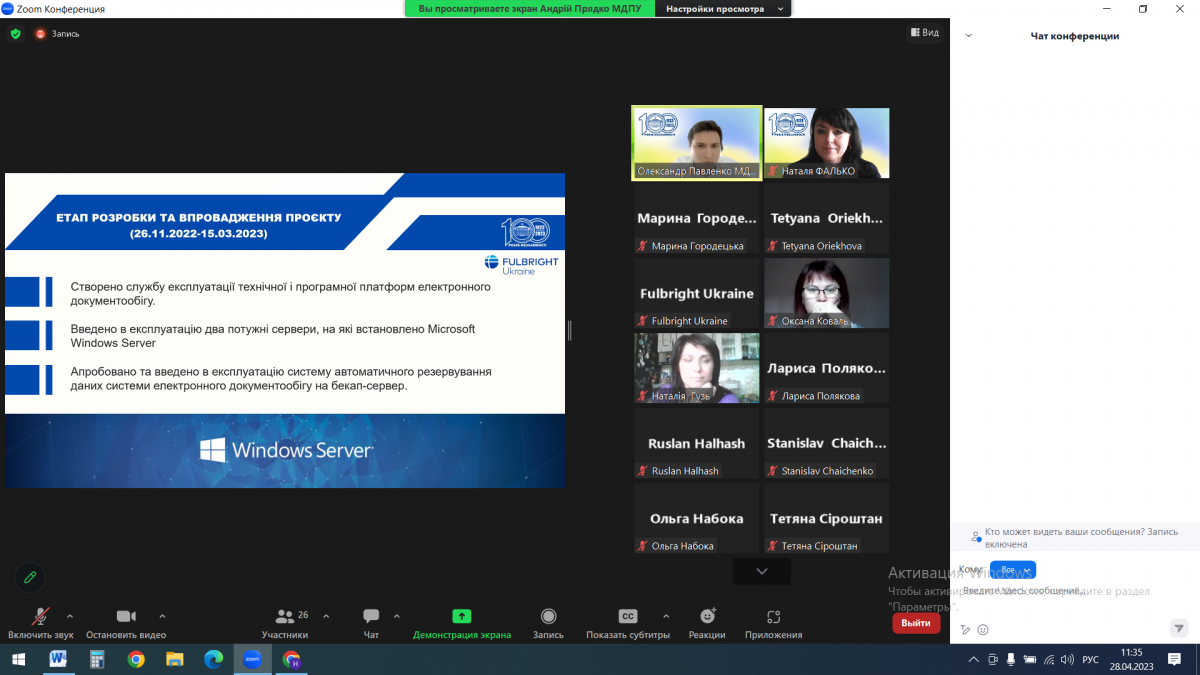Open the Participants panel icon
This screenshot has width=1200, height=675.
click(284, 617)
